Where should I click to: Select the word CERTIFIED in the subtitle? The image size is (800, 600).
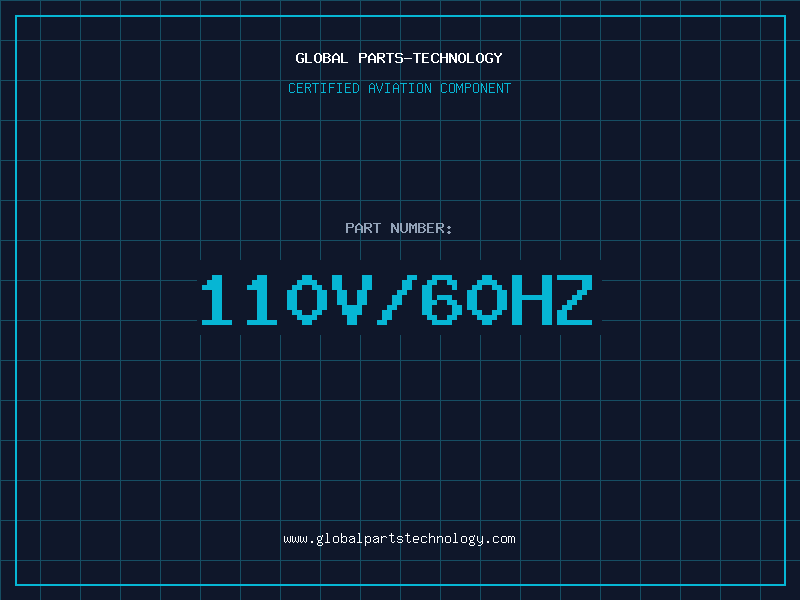(x=324, y=88)
